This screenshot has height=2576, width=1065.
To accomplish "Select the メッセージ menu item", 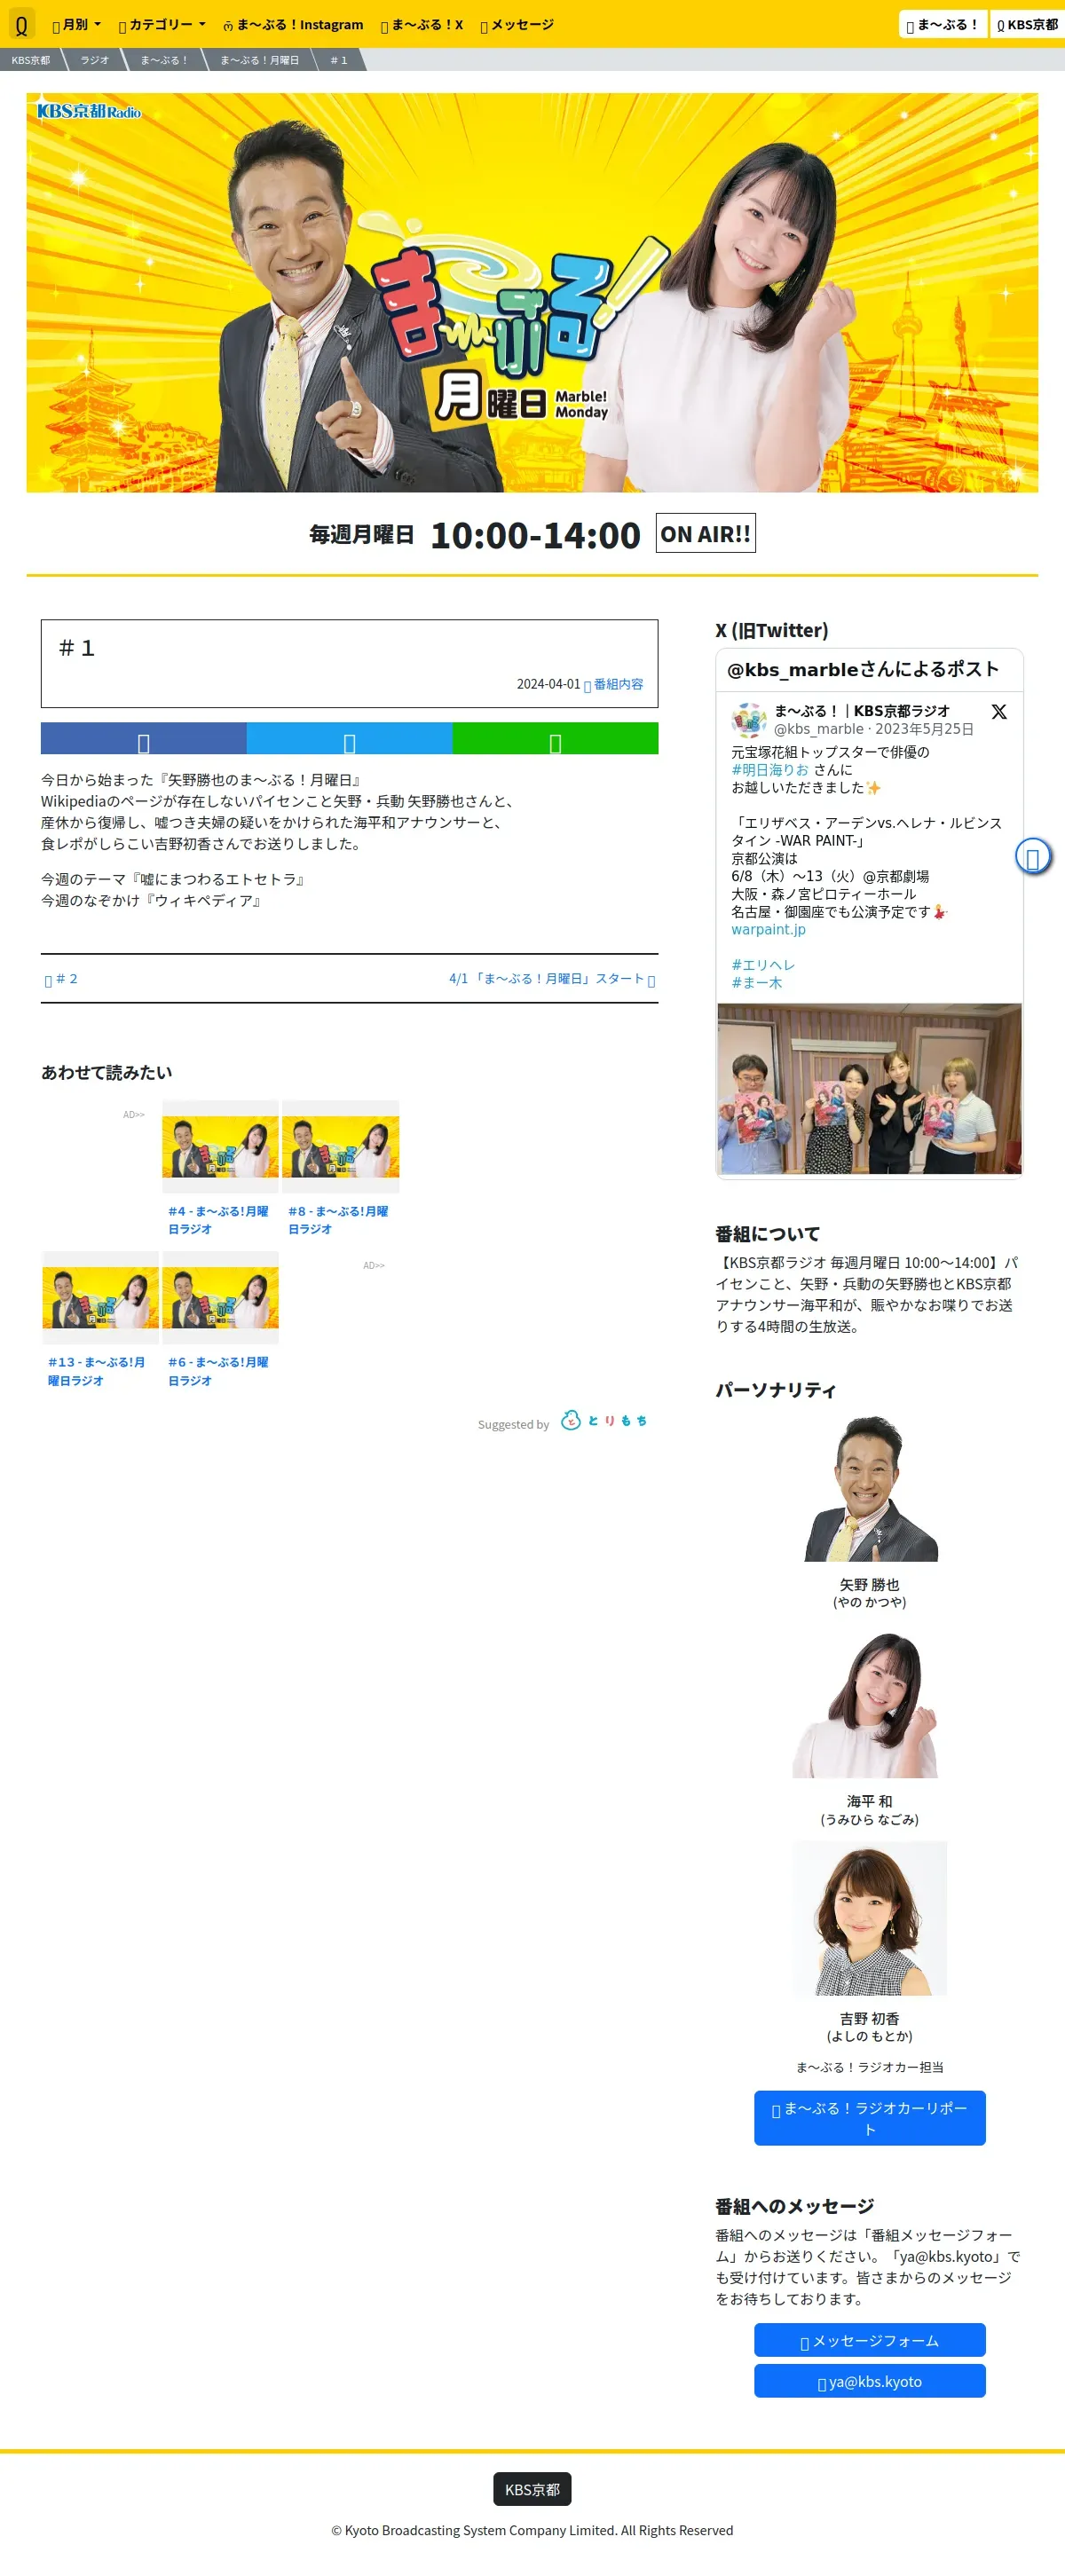I will click(x=517, y=24).
